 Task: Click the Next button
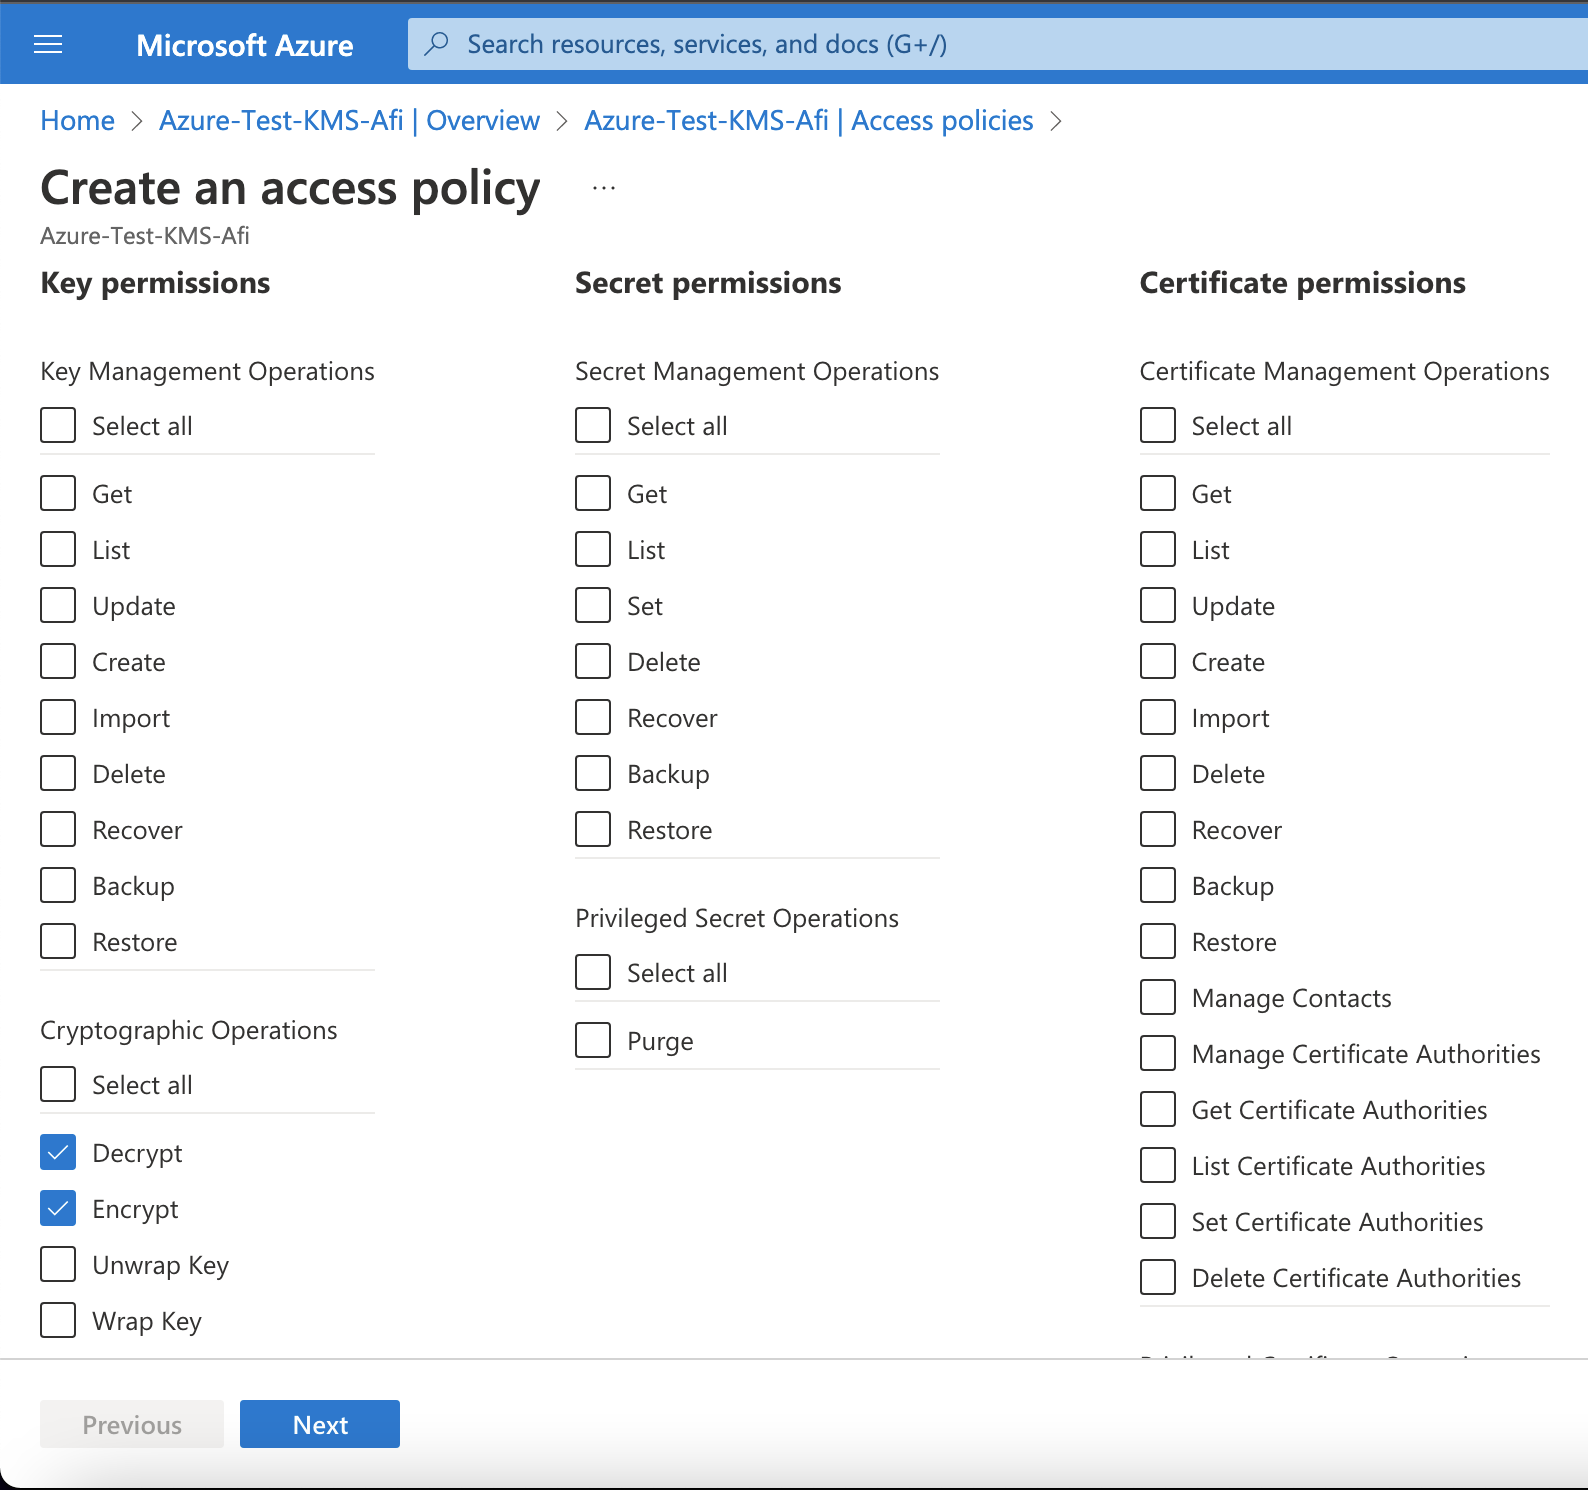pyautogui.click(x=320, y=1424)
